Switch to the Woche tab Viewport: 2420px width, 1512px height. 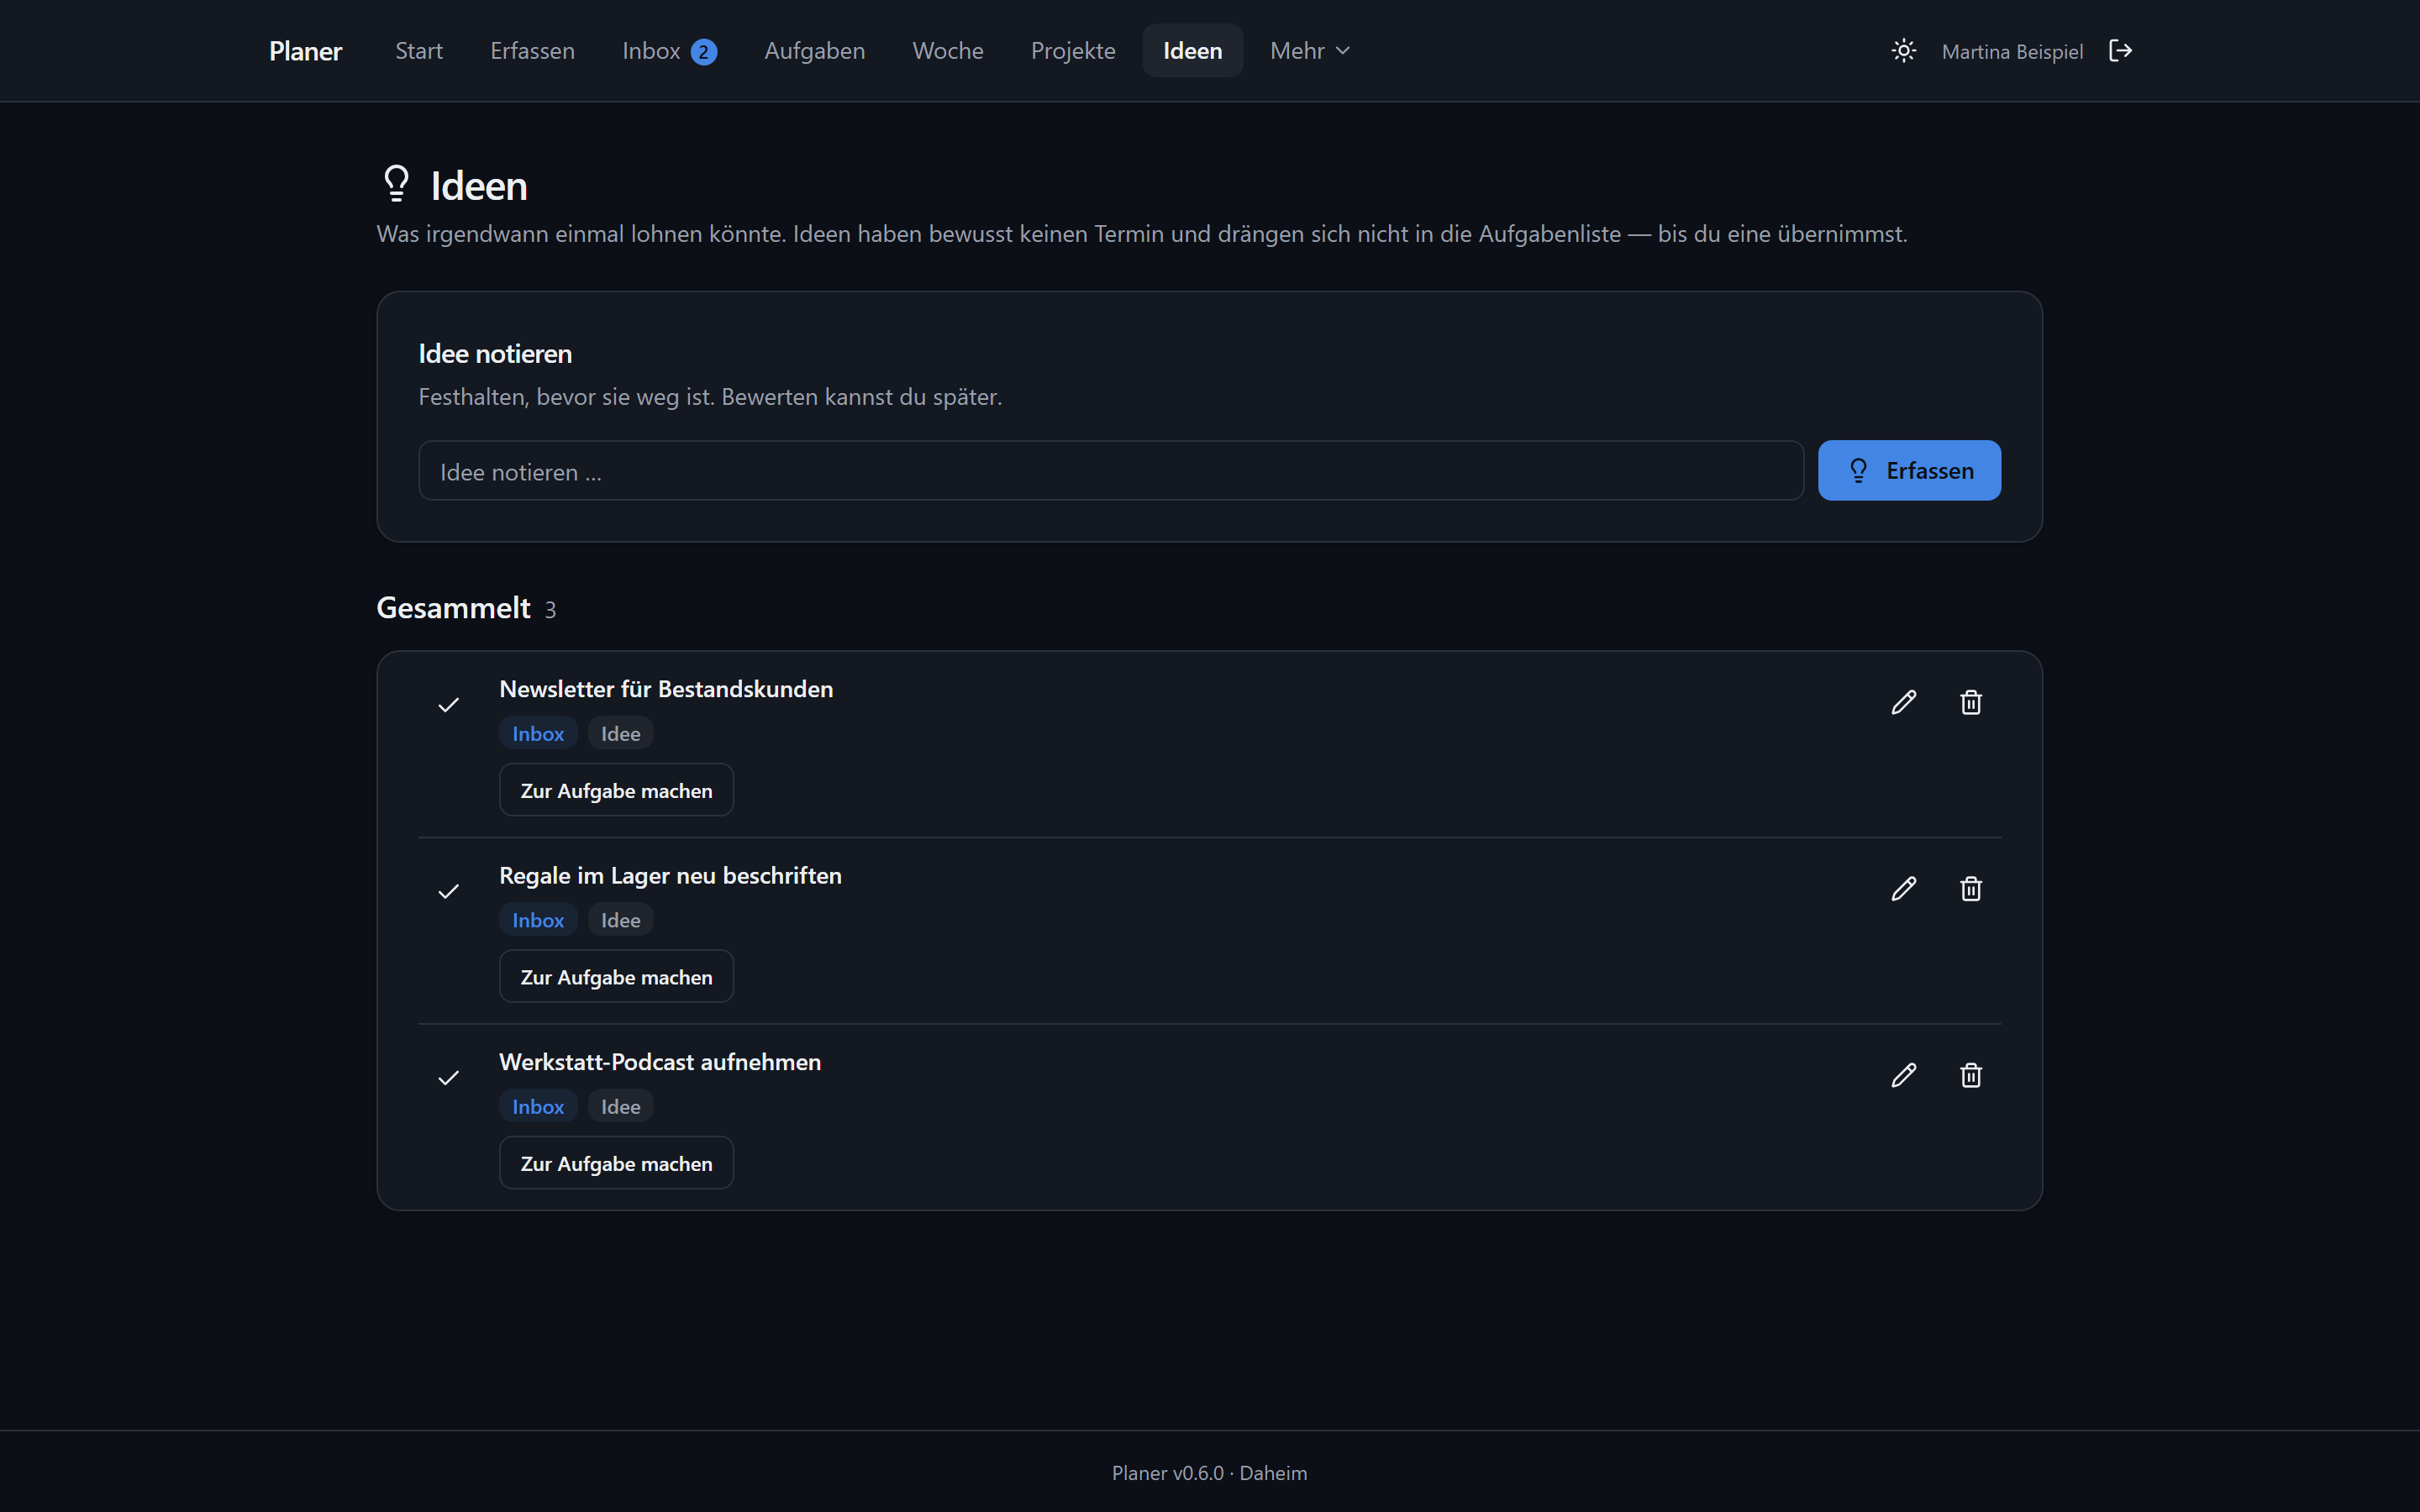948,51
